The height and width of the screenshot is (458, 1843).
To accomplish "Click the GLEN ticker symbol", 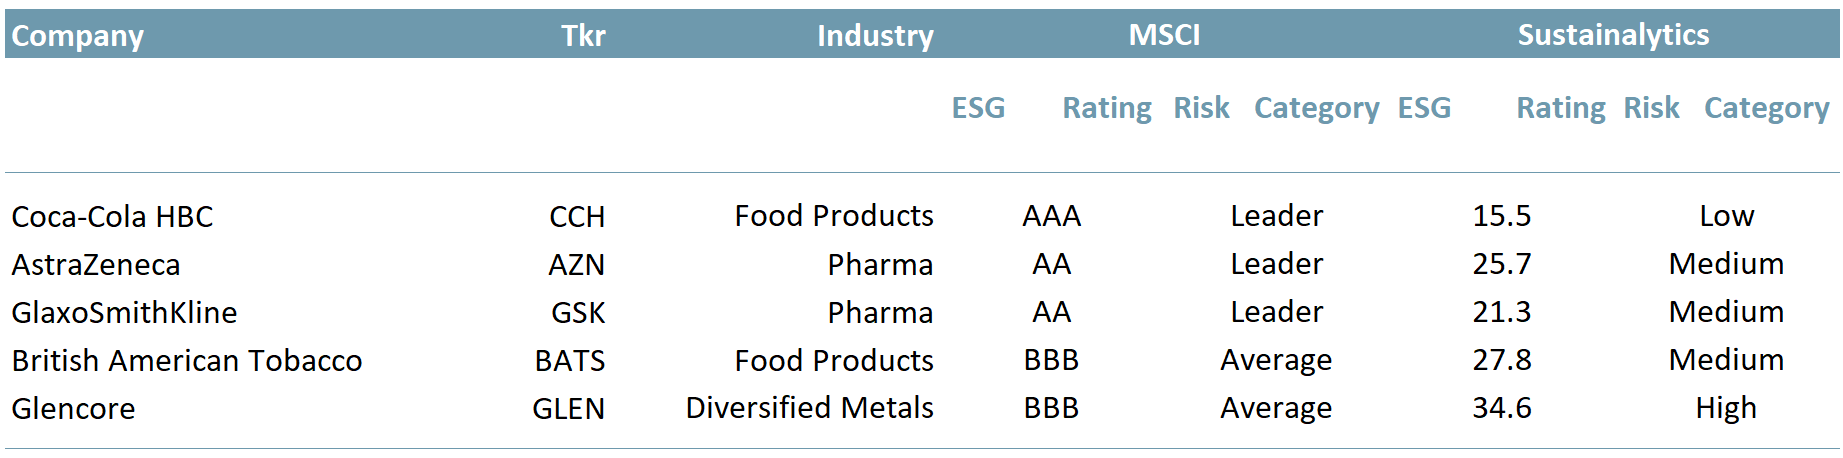I will tap(568, 409).
